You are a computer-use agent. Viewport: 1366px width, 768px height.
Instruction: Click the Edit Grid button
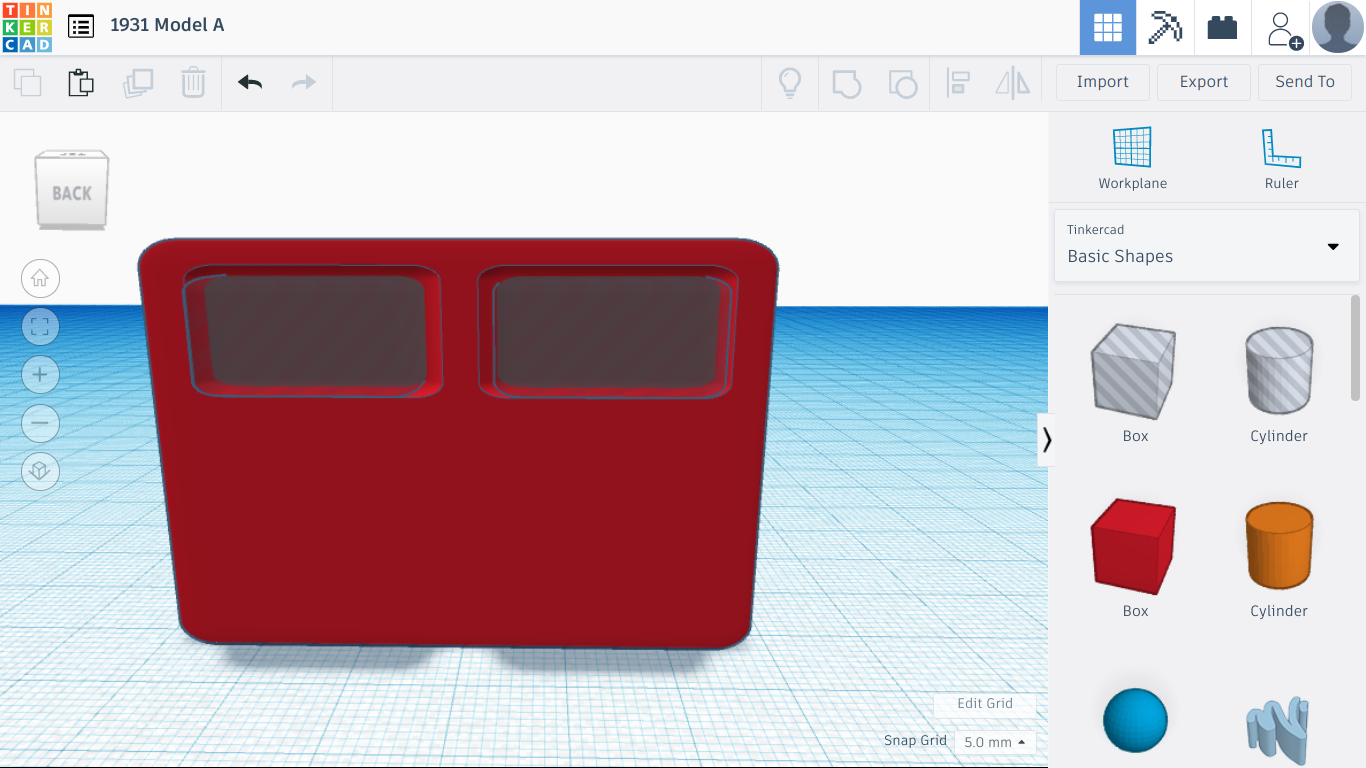984,703
